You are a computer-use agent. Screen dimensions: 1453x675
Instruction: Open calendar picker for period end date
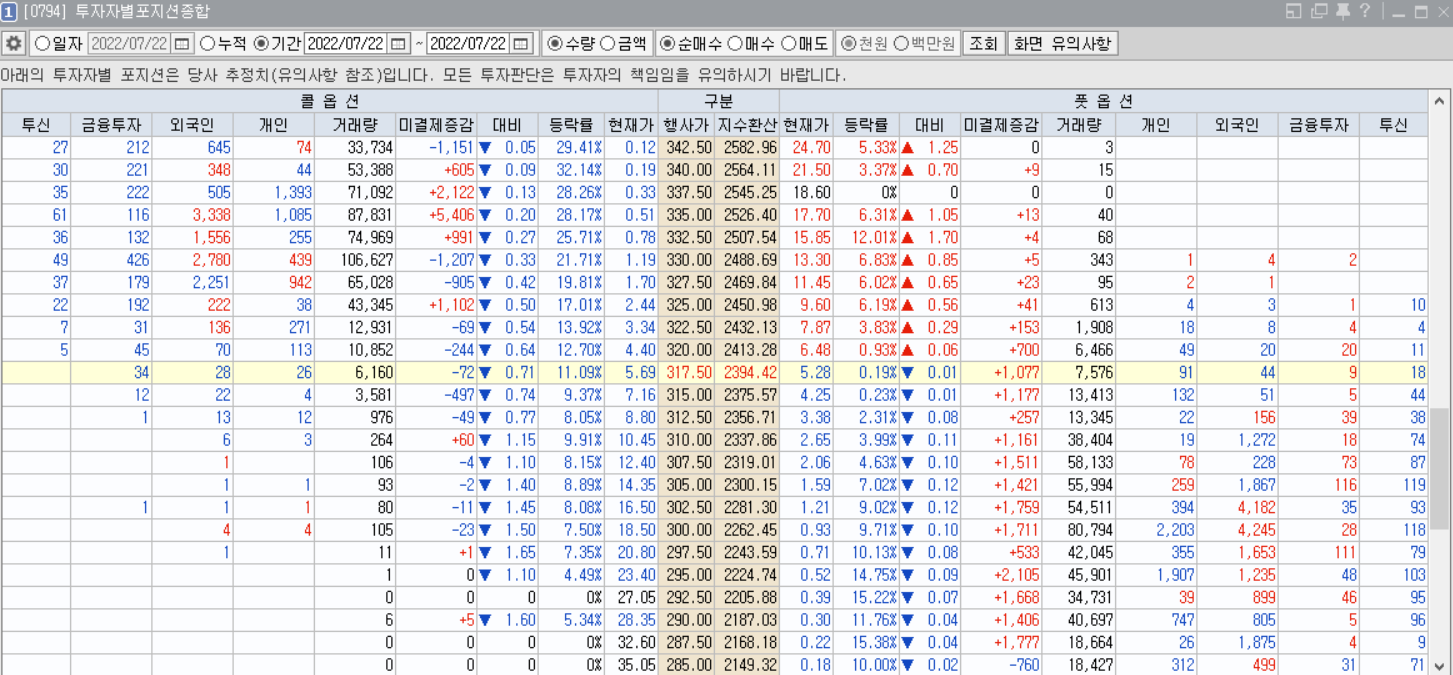[x=521, y=44]
